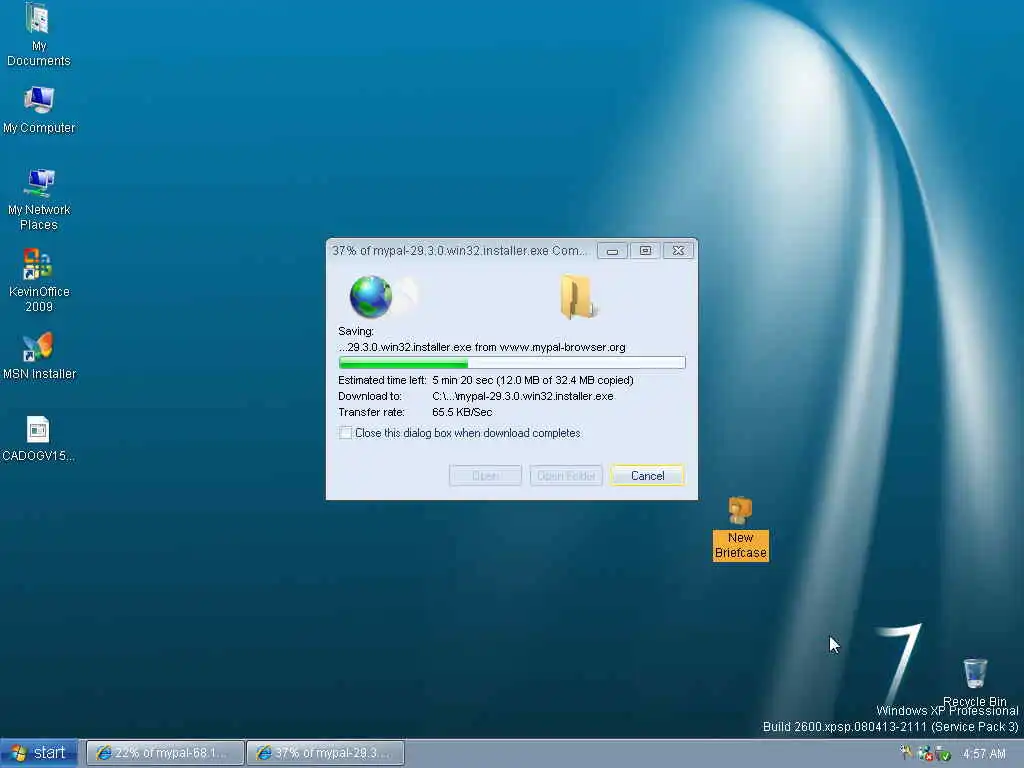Select the New Briefcase icon
This screenshot has width=1024, height=768.
click(741, 528)
